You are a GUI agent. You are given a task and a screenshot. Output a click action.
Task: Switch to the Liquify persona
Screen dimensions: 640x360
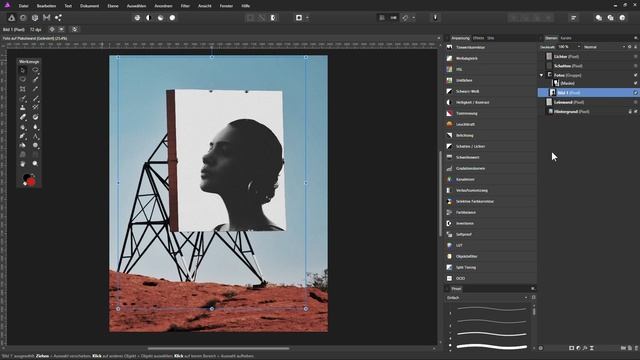(x=23, y=18)
